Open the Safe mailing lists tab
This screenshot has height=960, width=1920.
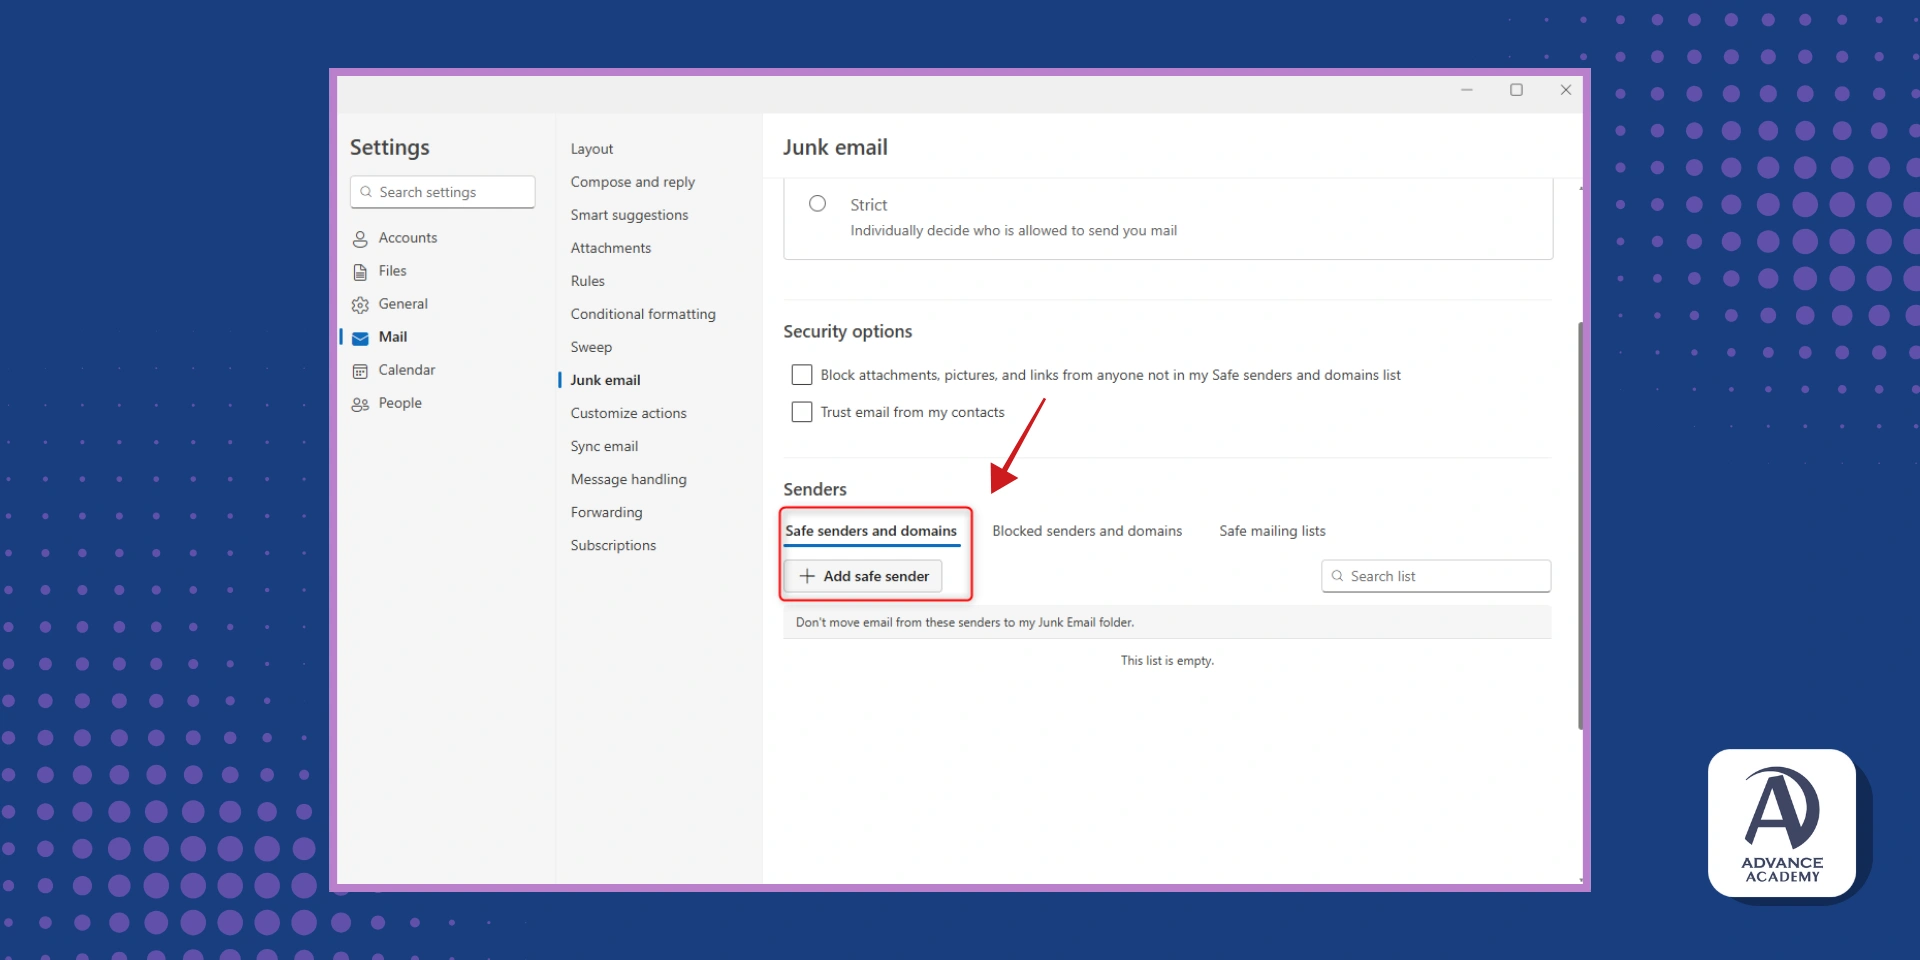point(1272,531)
